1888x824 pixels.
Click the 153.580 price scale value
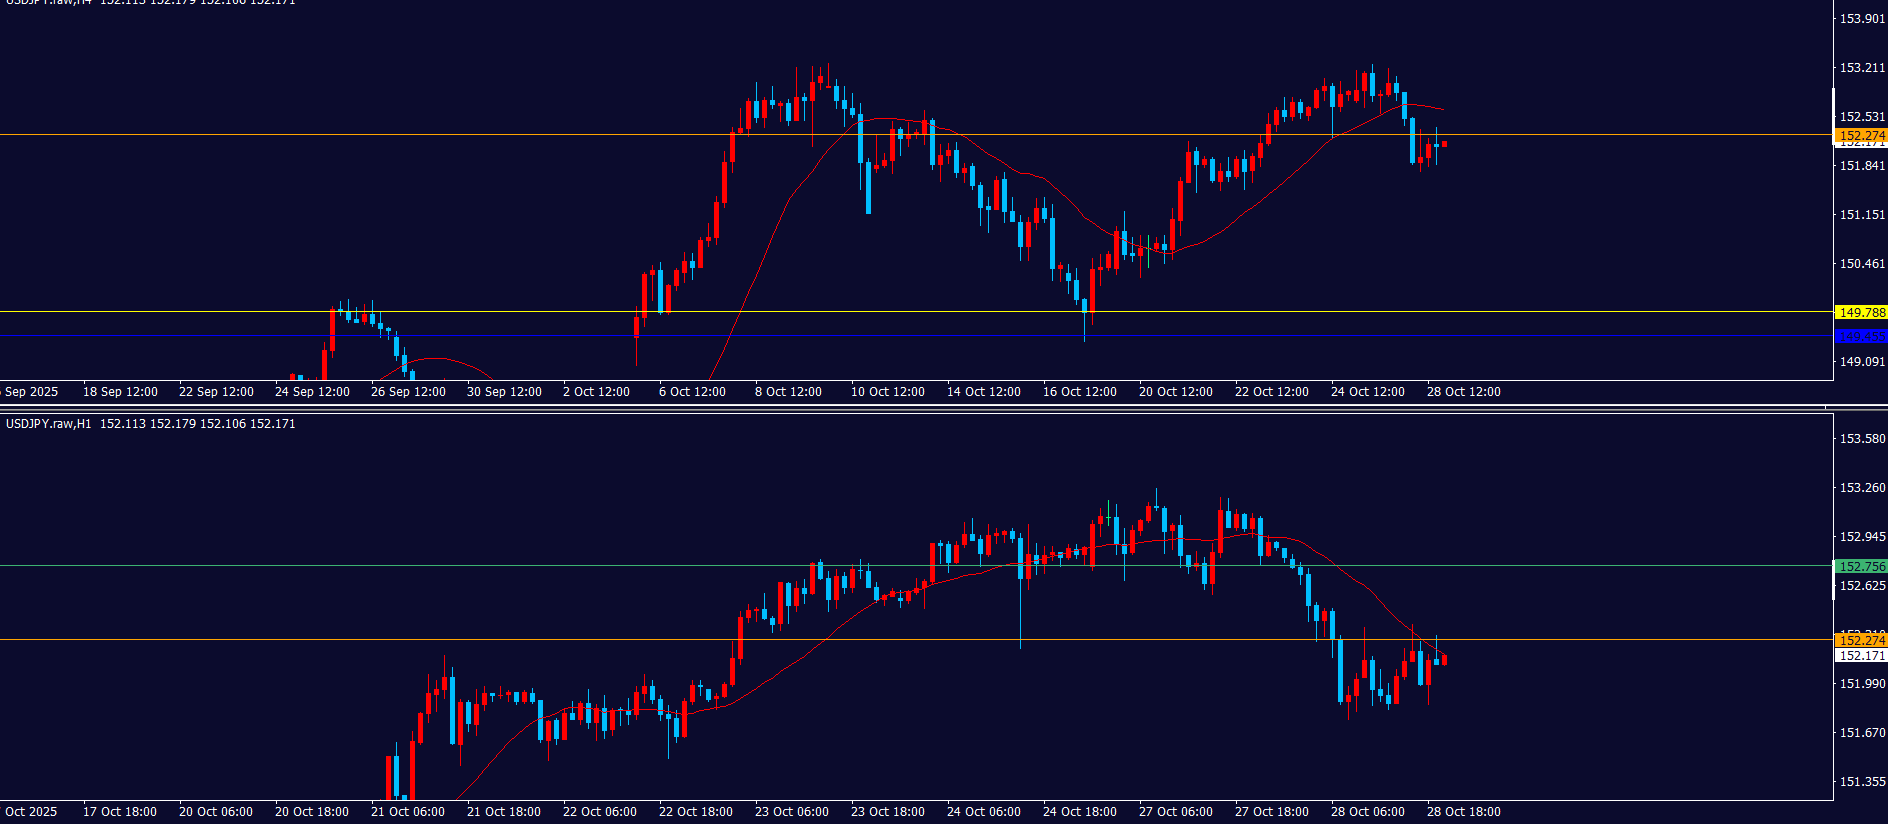click(1862, 439)
